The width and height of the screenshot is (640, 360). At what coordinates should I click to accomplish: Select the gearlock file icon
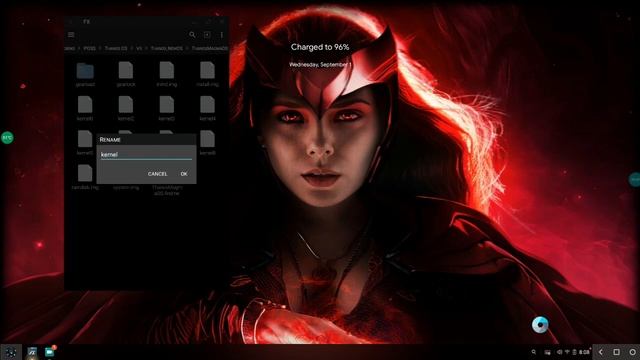(x=126, y=70)
